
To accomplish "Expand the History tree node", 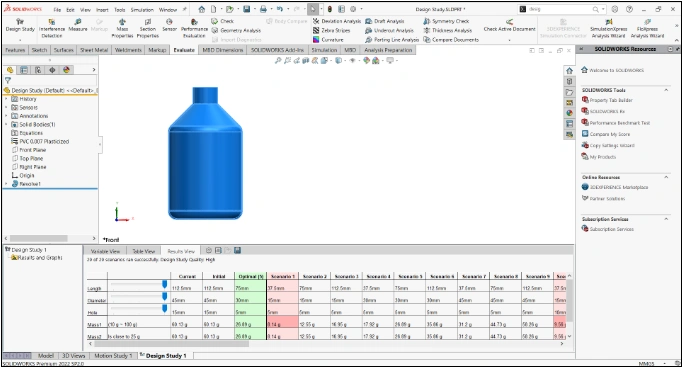I will (x=6, y=99).
